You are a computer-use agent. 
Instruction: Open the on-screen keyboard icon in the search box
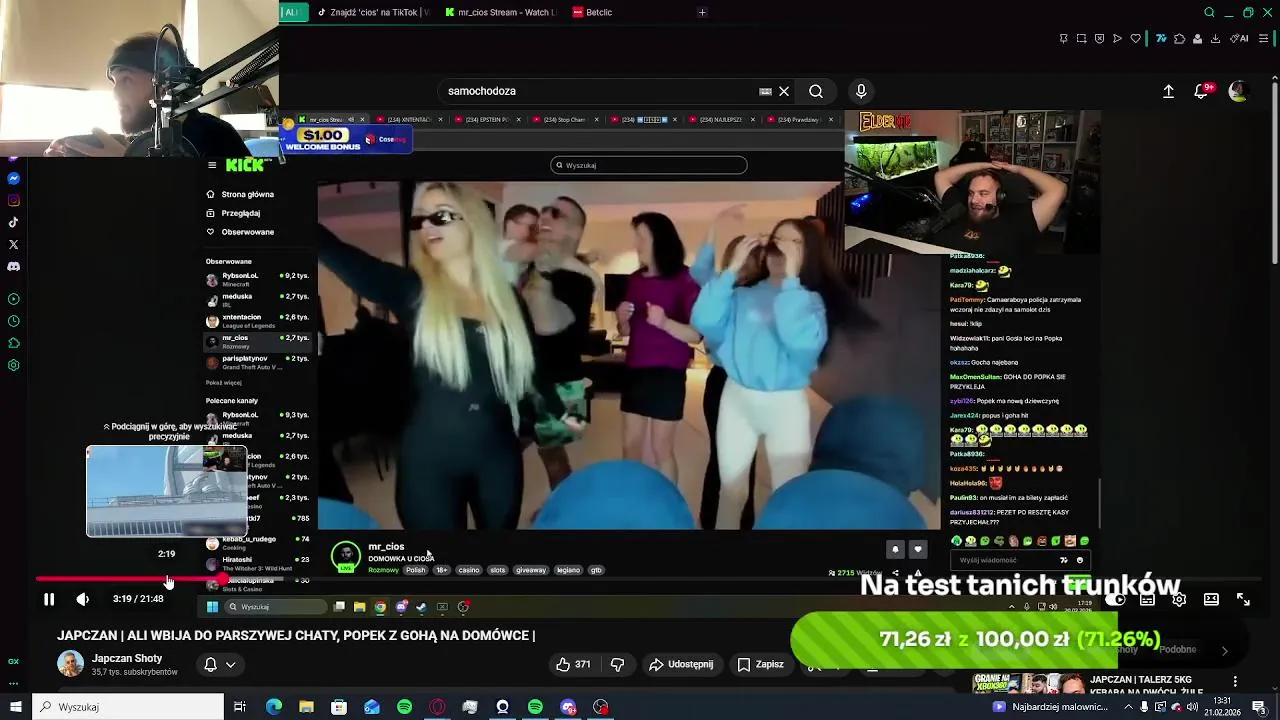click(x=765, y=91)
